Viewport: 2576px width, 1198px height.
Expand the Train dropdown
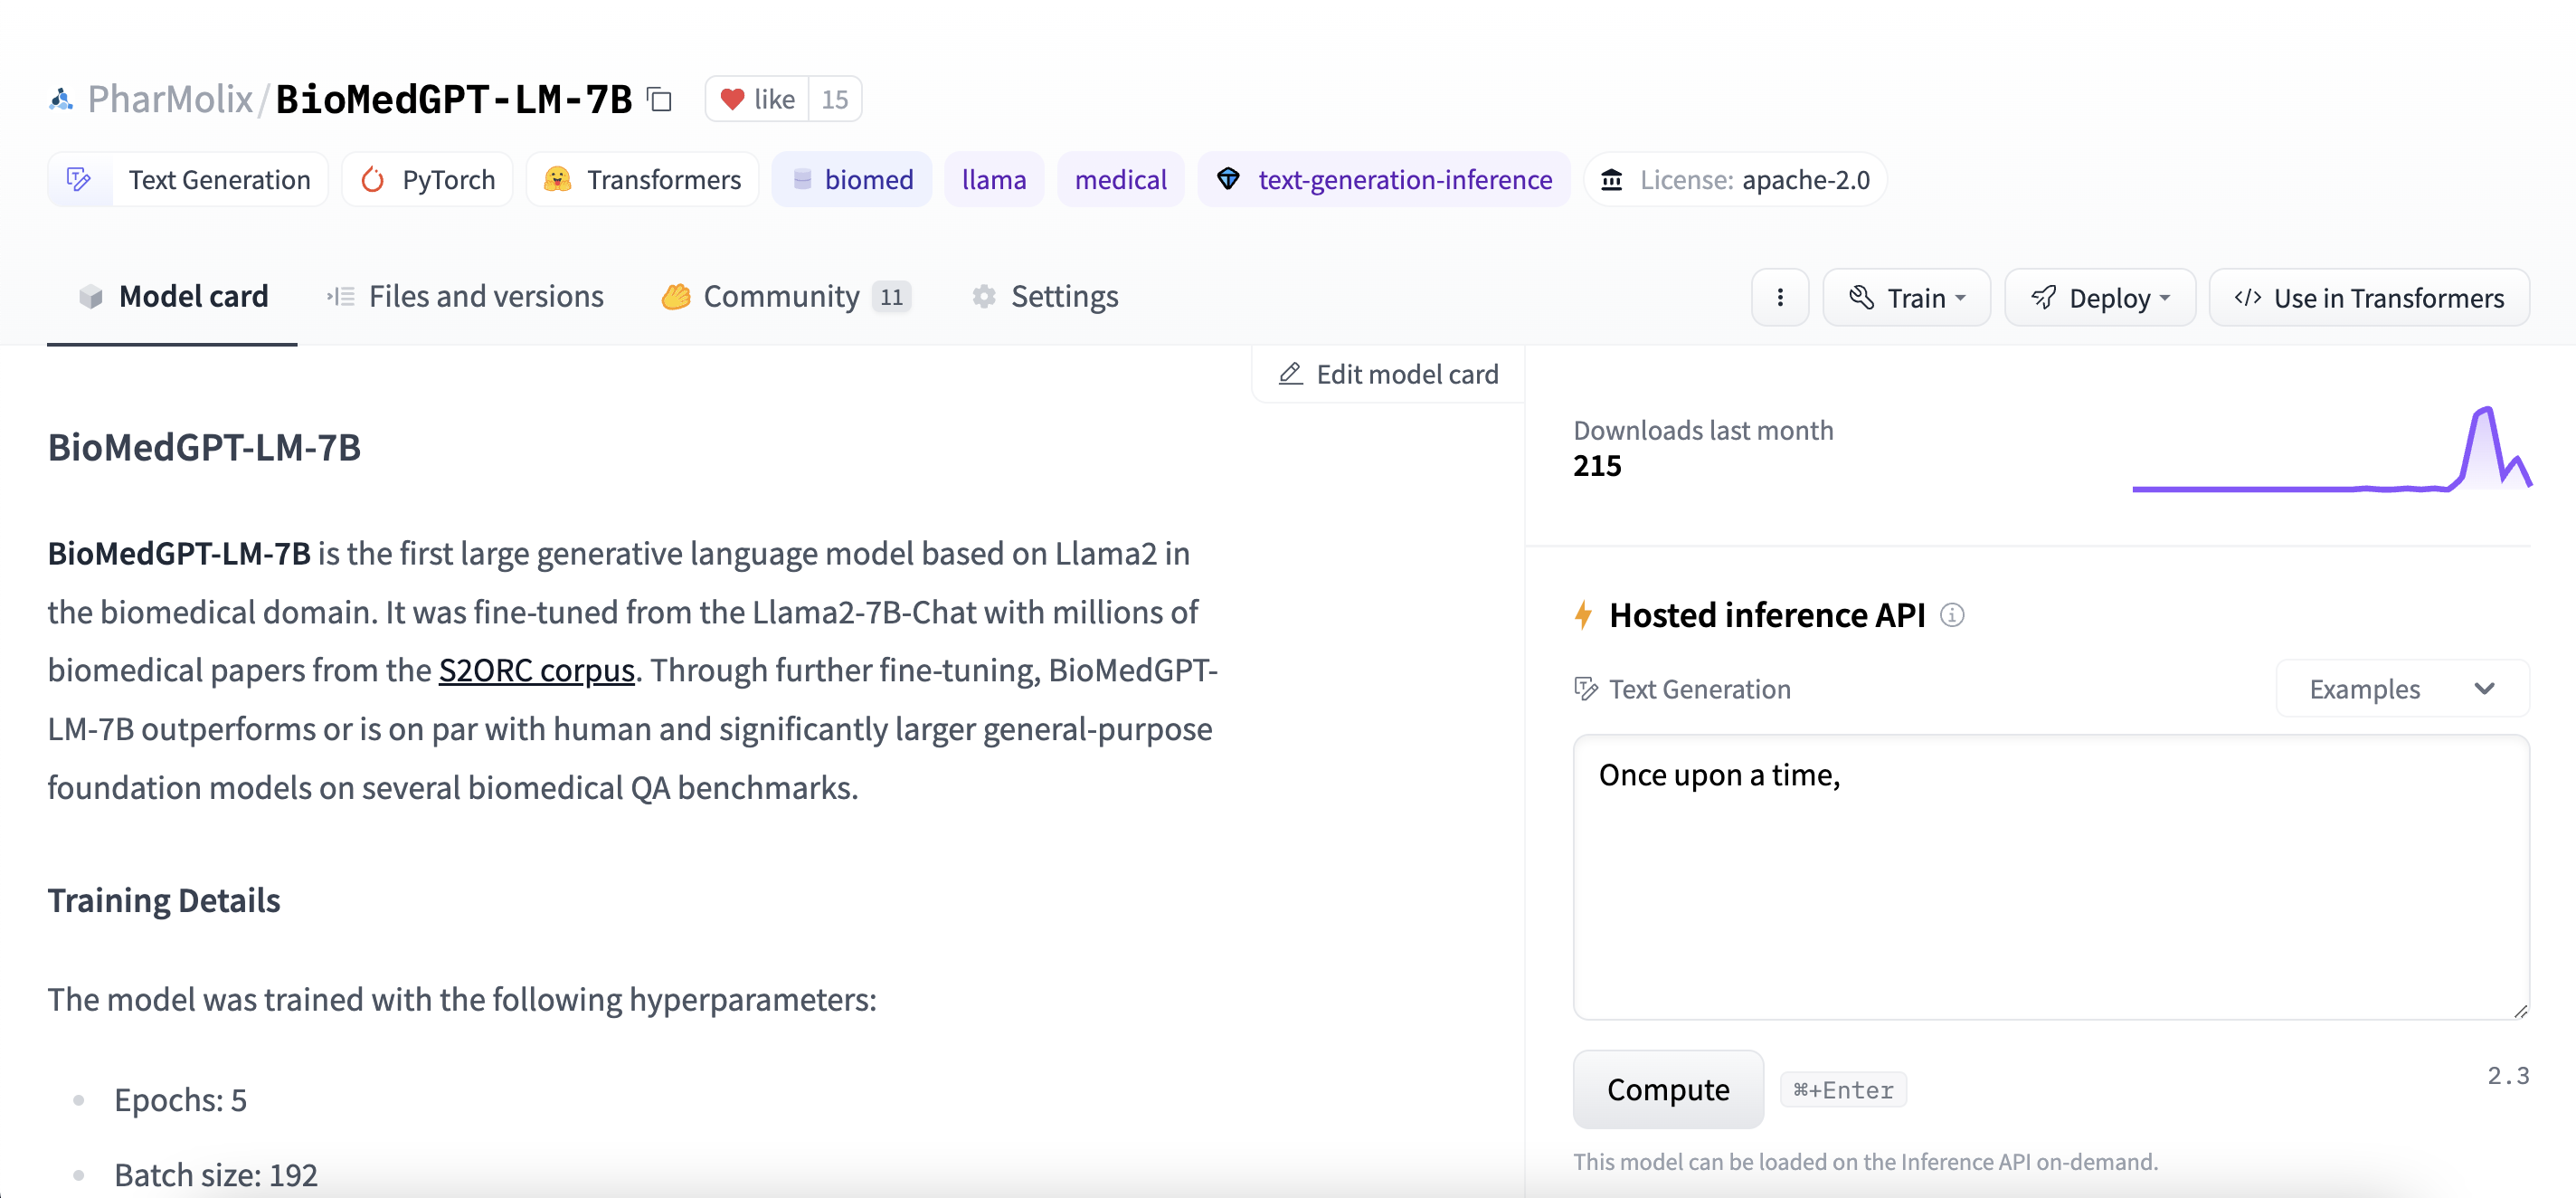(x=1906, y=297)
